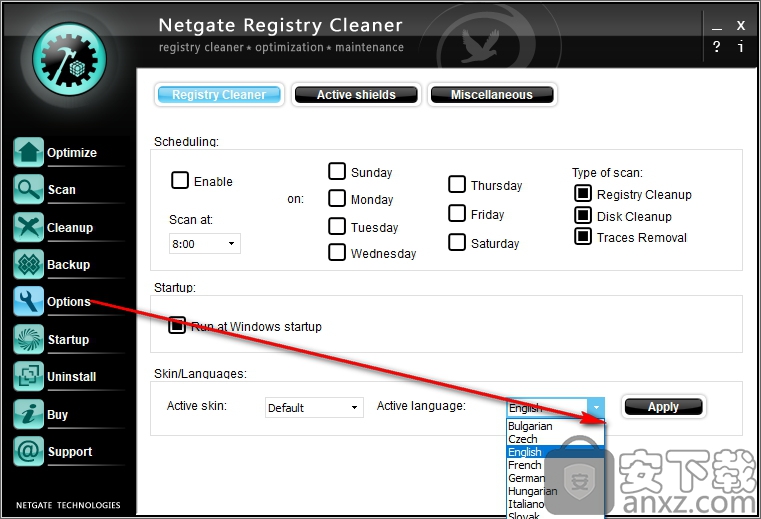The height and width of the screenshot is (519, 761).
Task: Click the Uninstall squares icon
Action: click(29, 376)
